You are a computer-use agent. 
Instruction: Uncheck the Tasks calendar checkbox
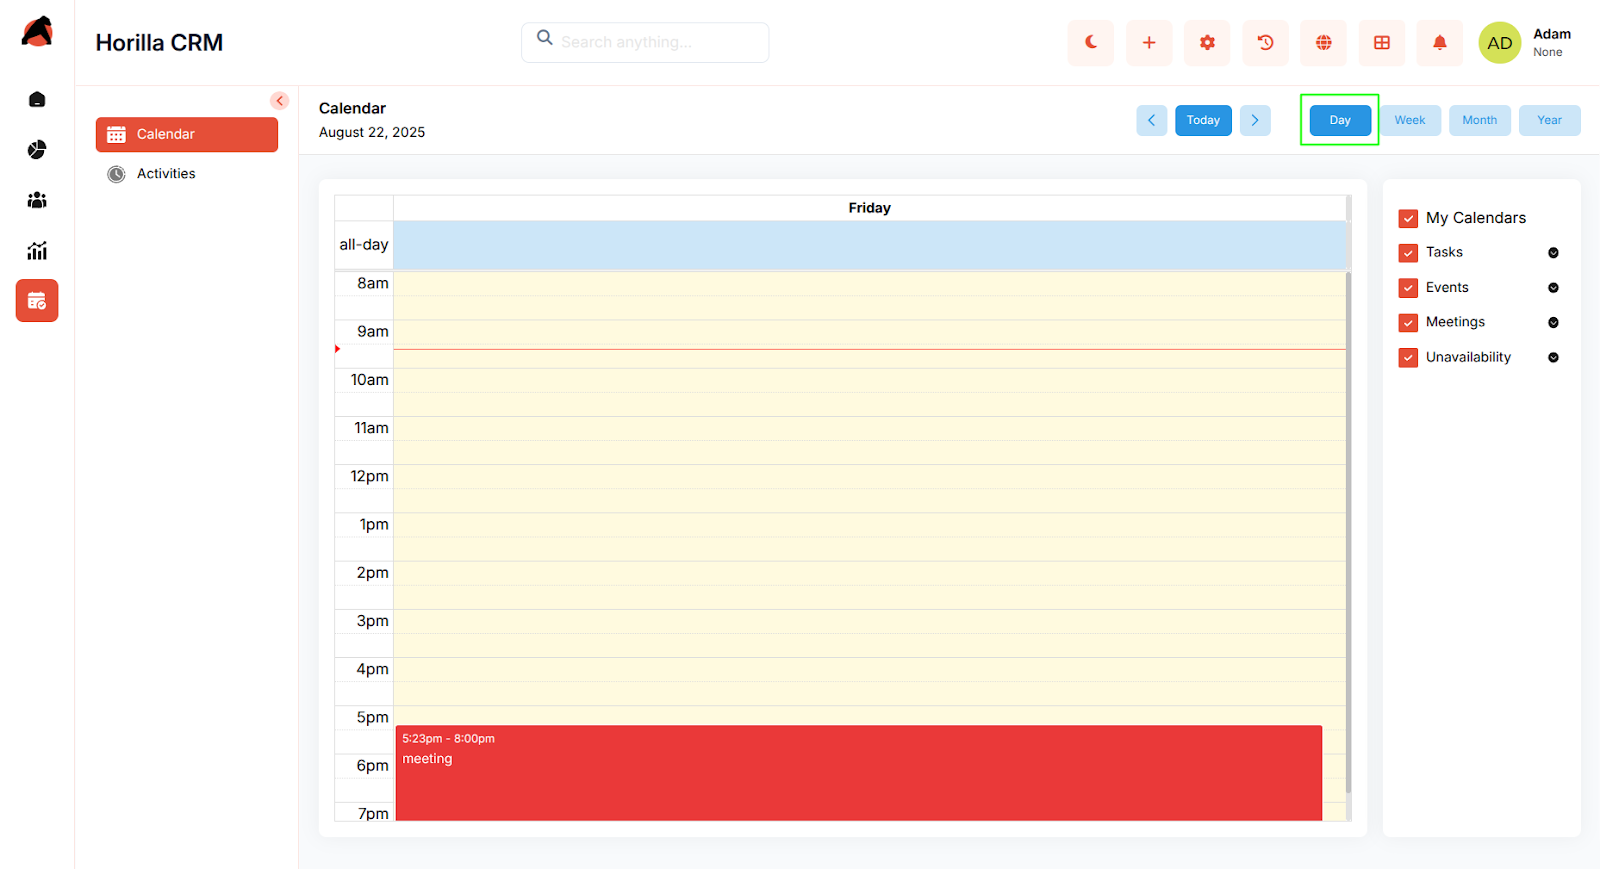point(1408,253)
